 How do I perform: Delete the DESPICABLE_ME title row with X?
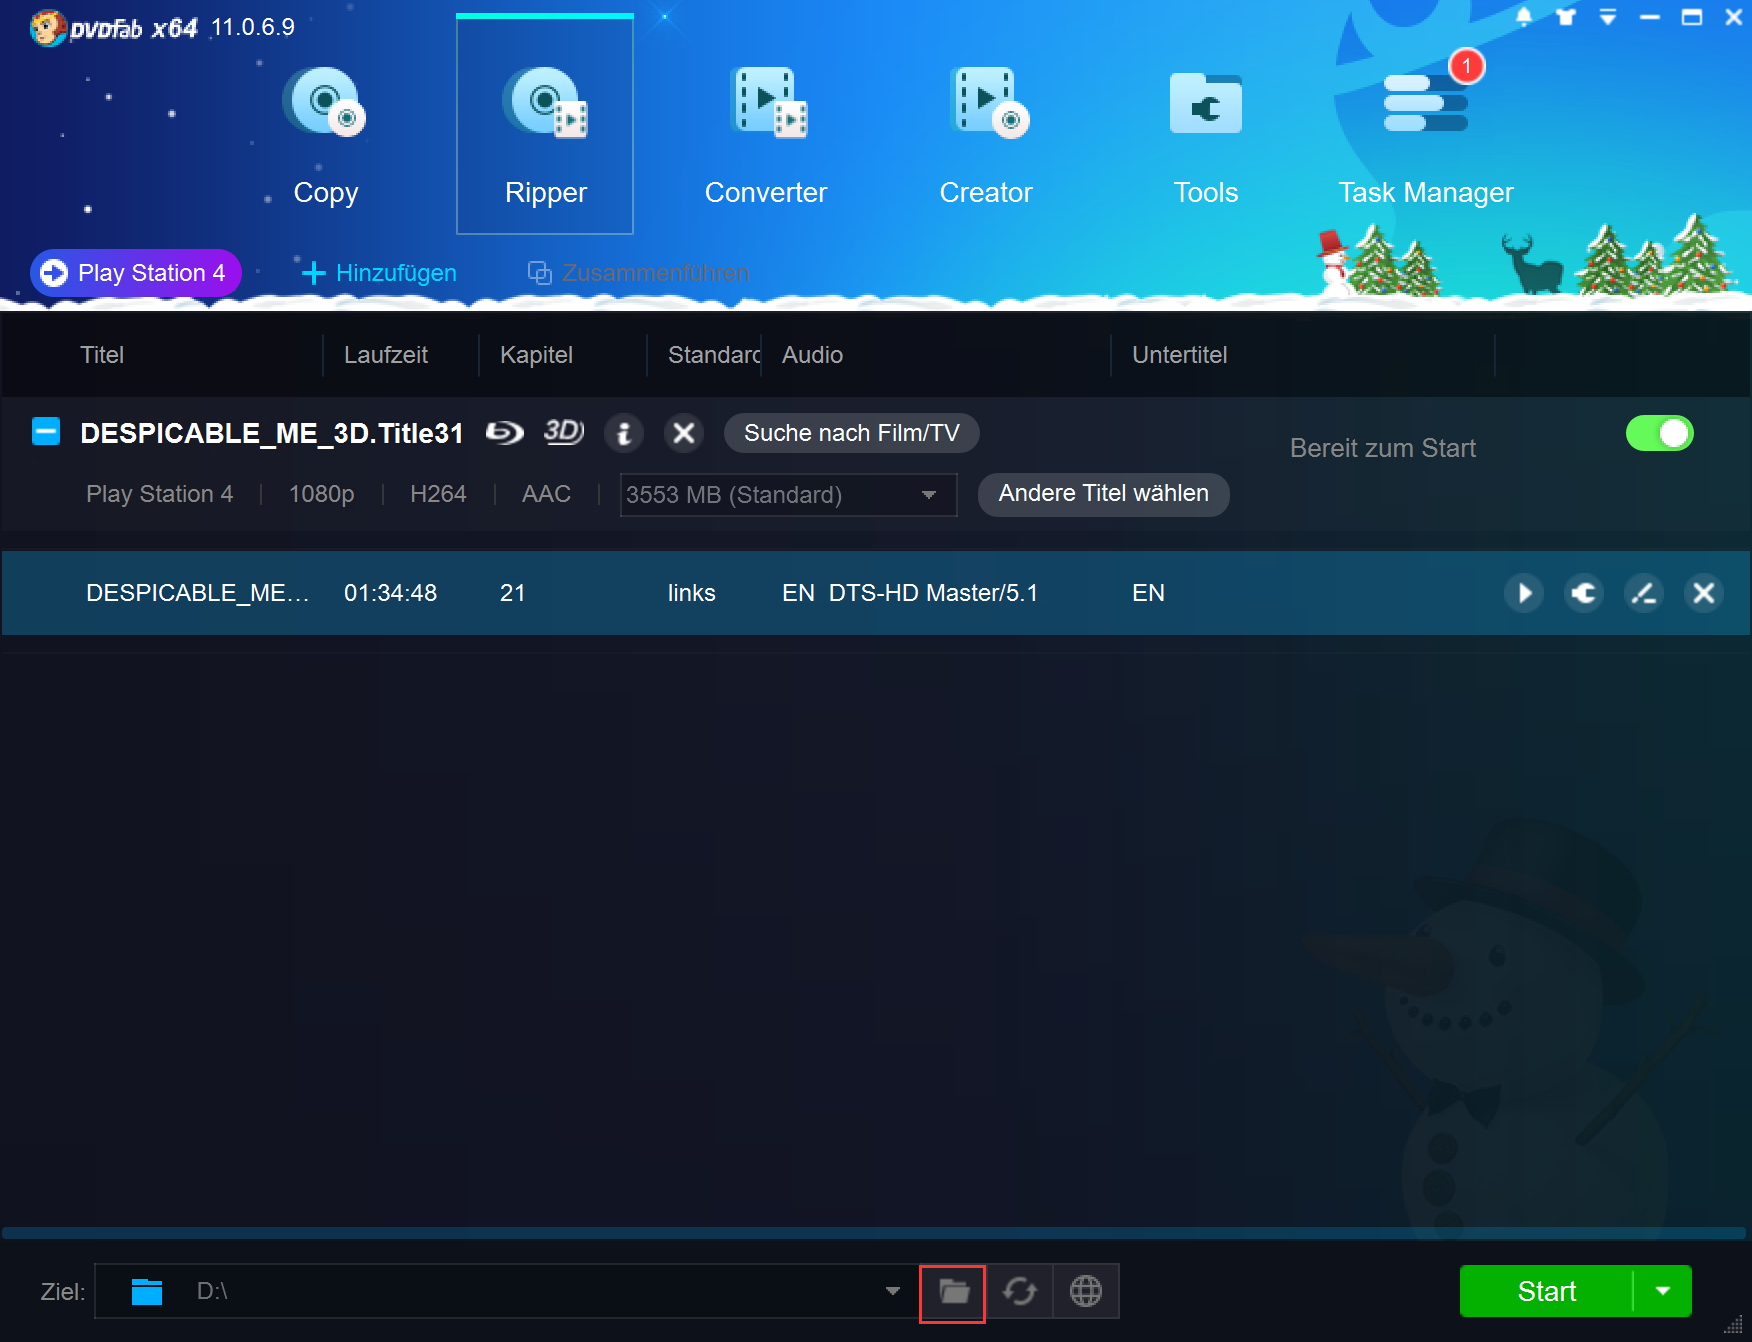pos(1704,593)
